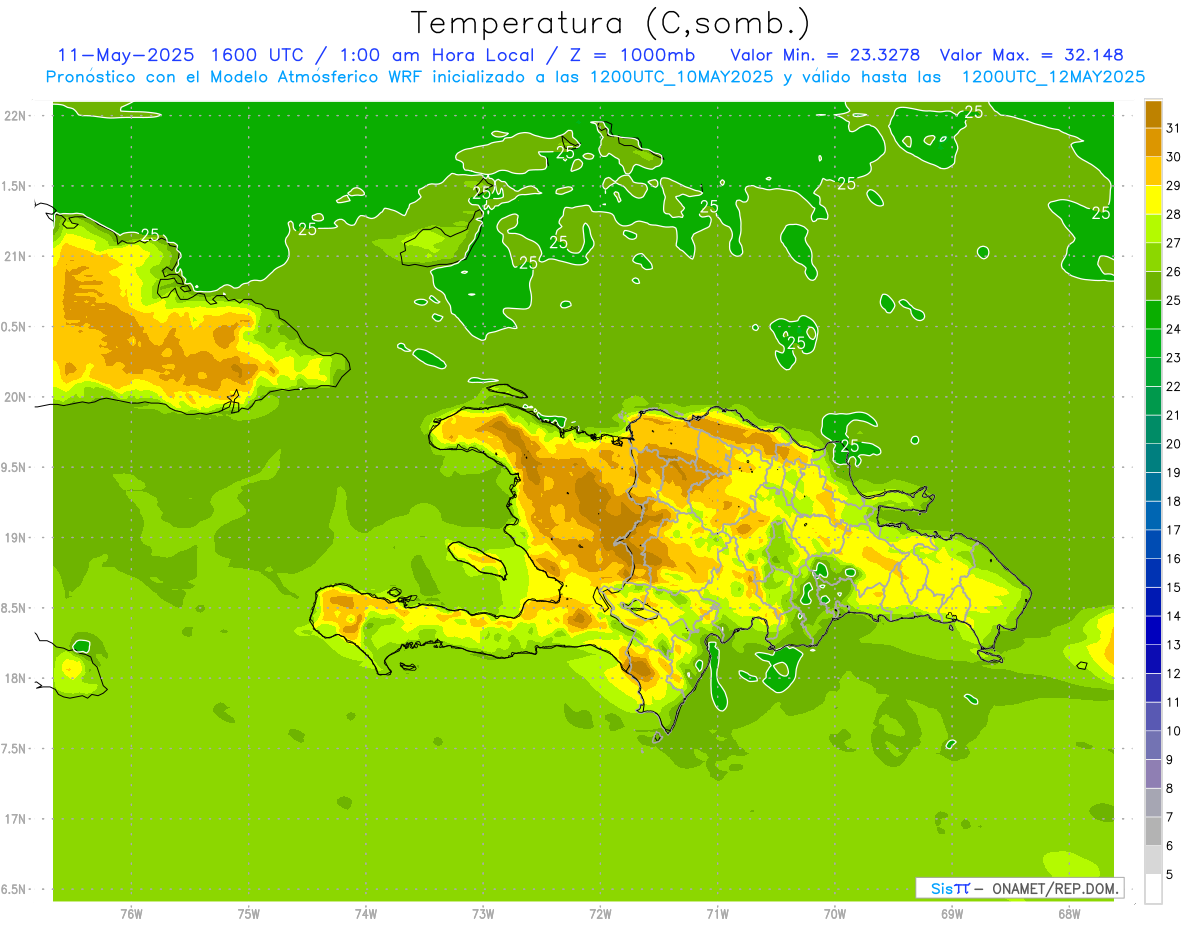Viewport: 1200px width, 927px height.
Task: Click the 21N latitude label
Action: 15,256
